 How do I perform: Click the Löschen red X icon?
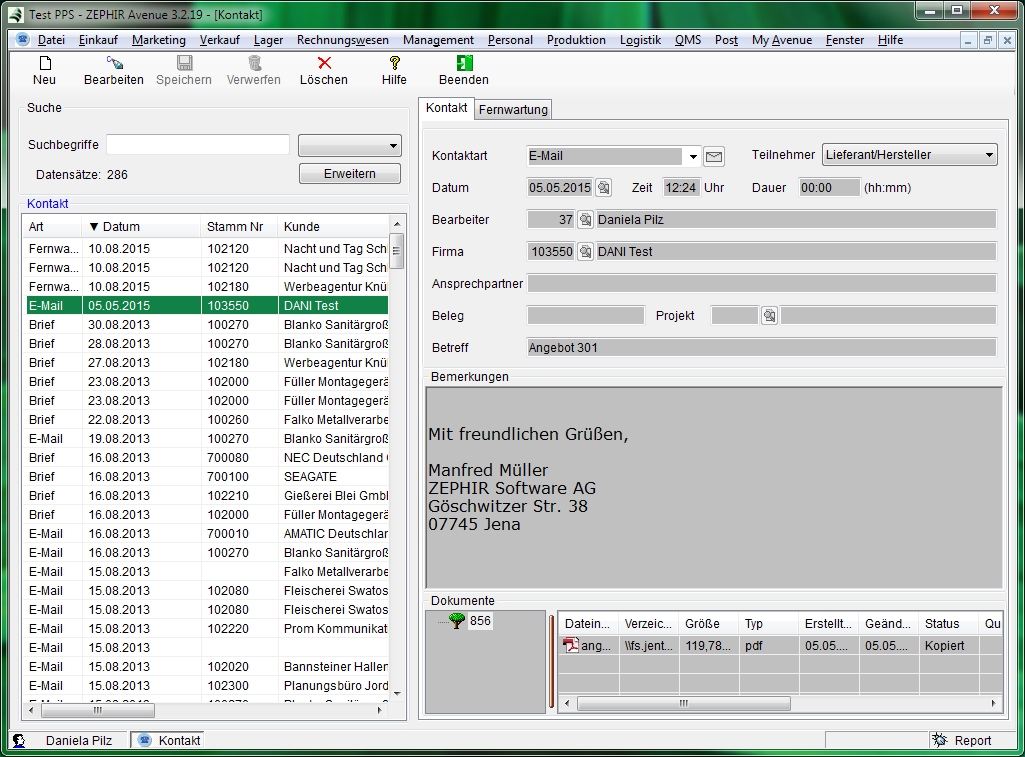324,64
